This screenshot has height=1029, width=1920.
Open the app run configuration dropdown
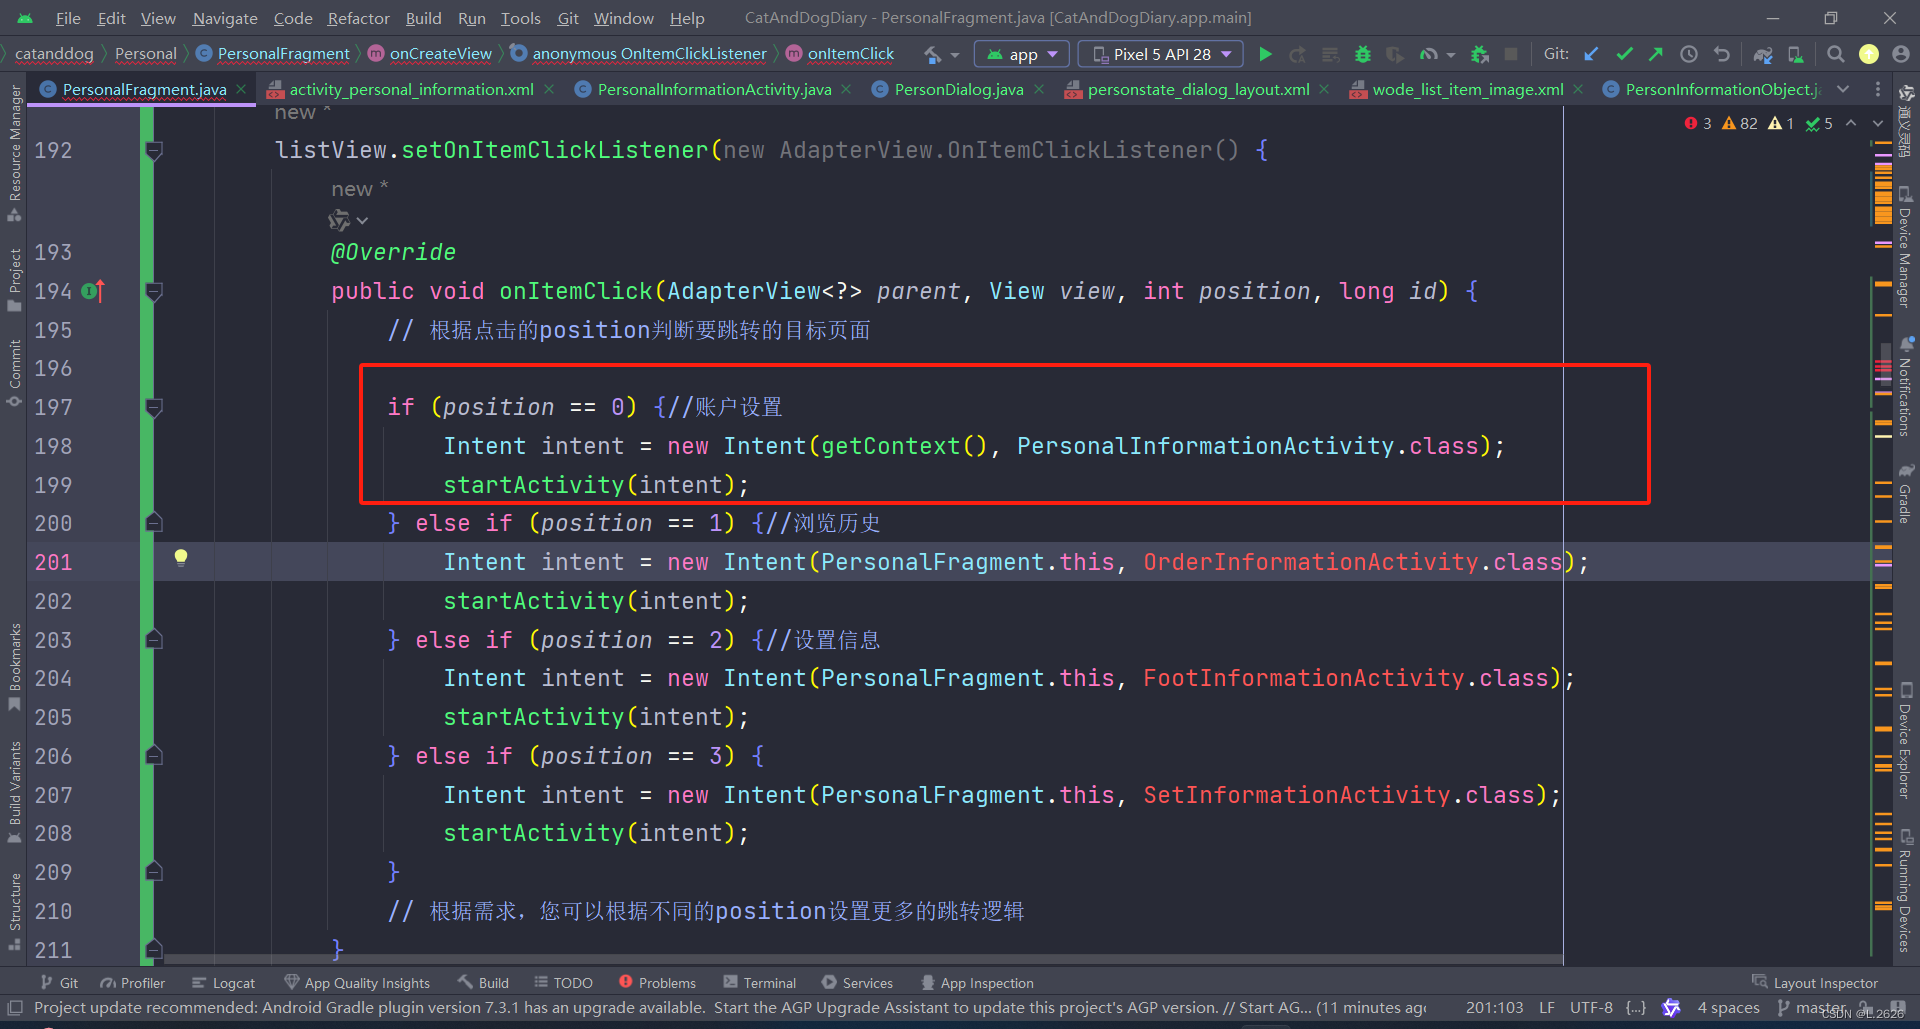[1021, 54]
